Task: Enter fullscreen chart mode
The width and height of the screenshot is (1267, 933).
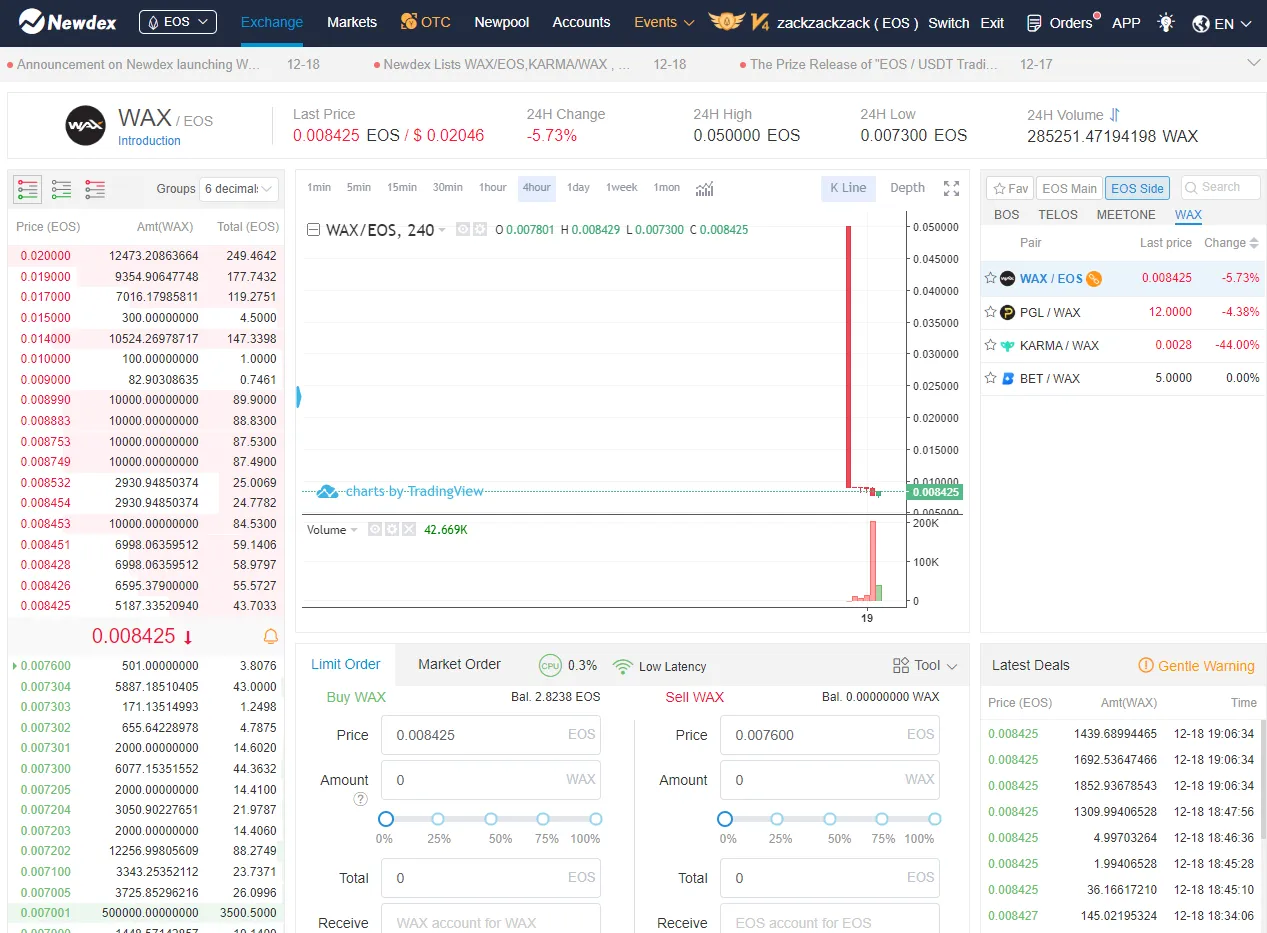Action: 951,188
